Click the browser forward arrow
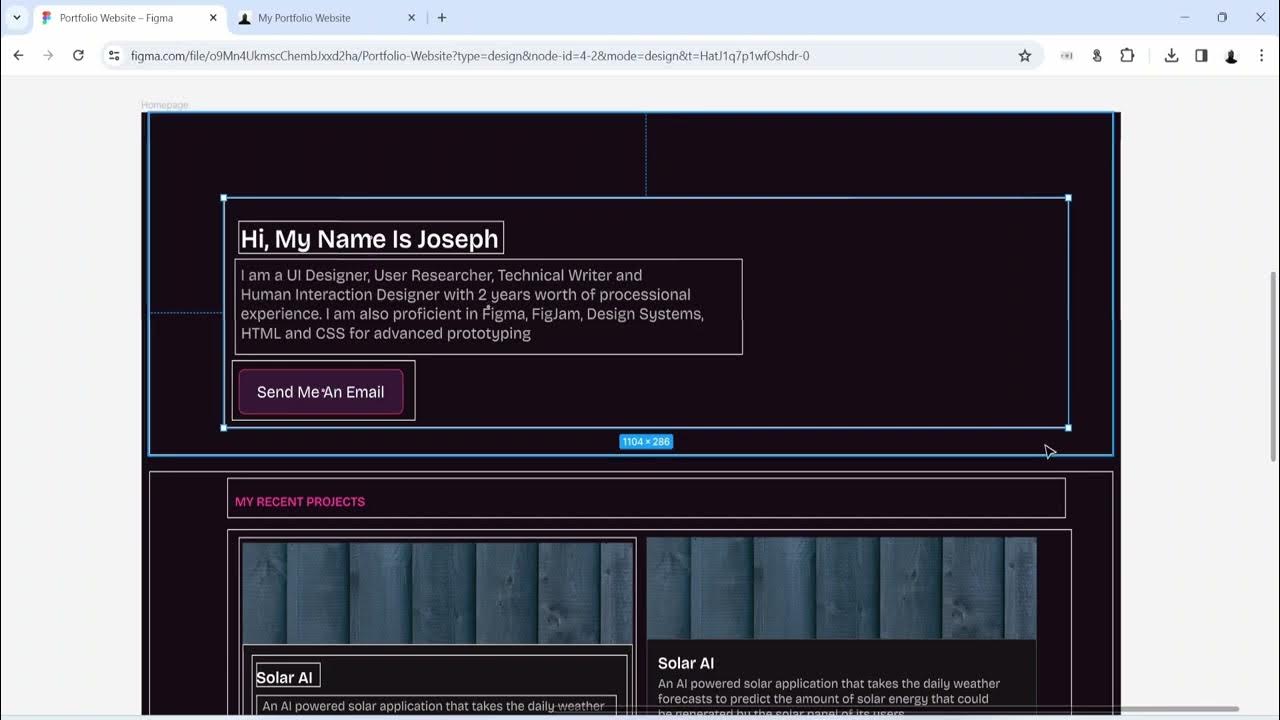This screenshot has height=720, width=1280. tap(48, 56)
